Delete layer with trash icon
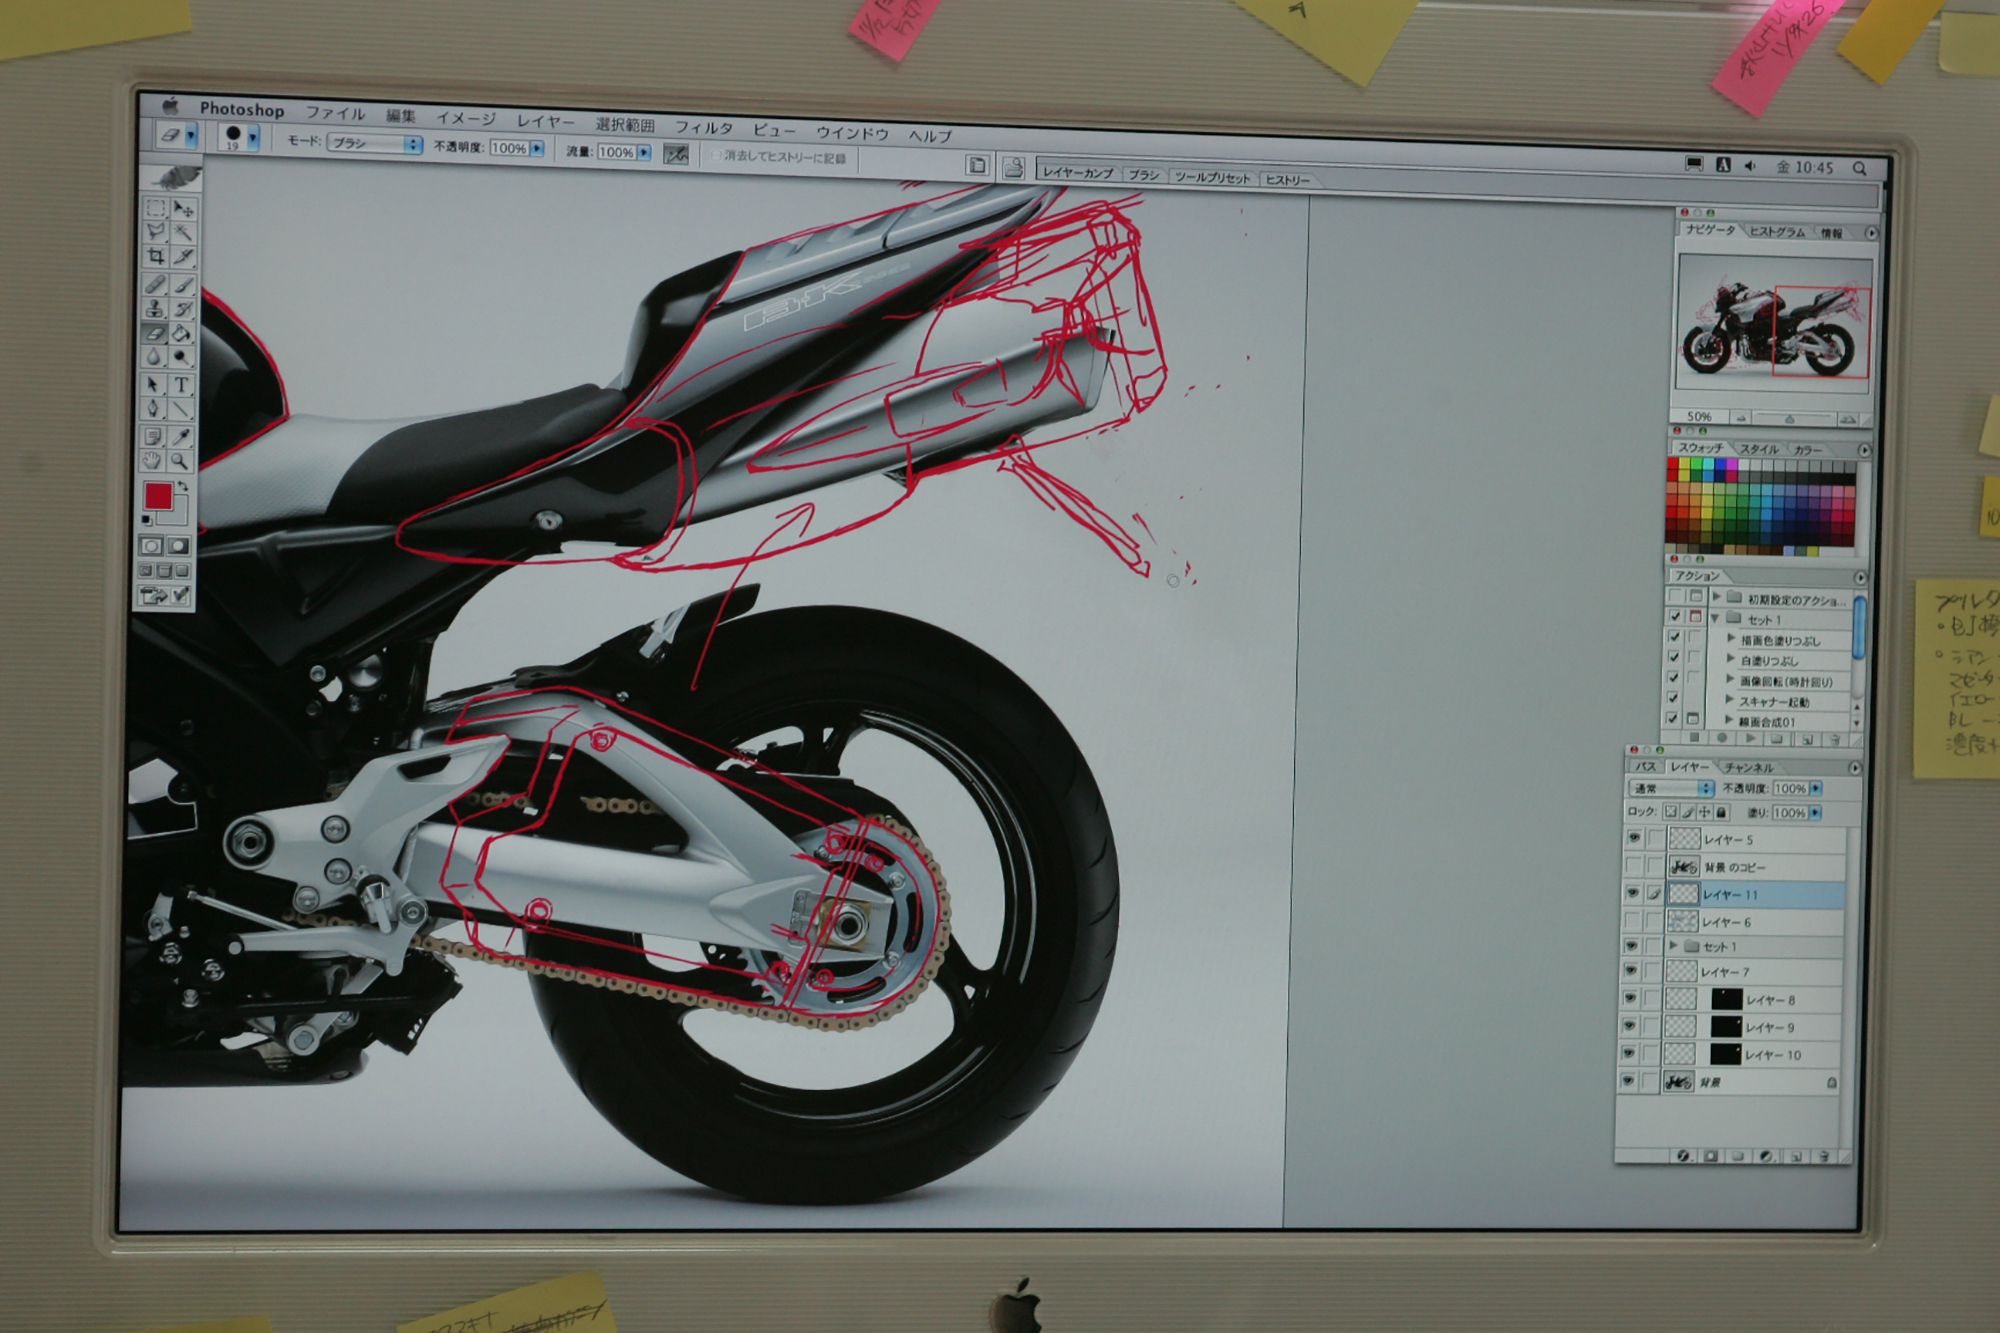The width and height of the screenshot is (2000, 1333). tap(1822, 1156)
